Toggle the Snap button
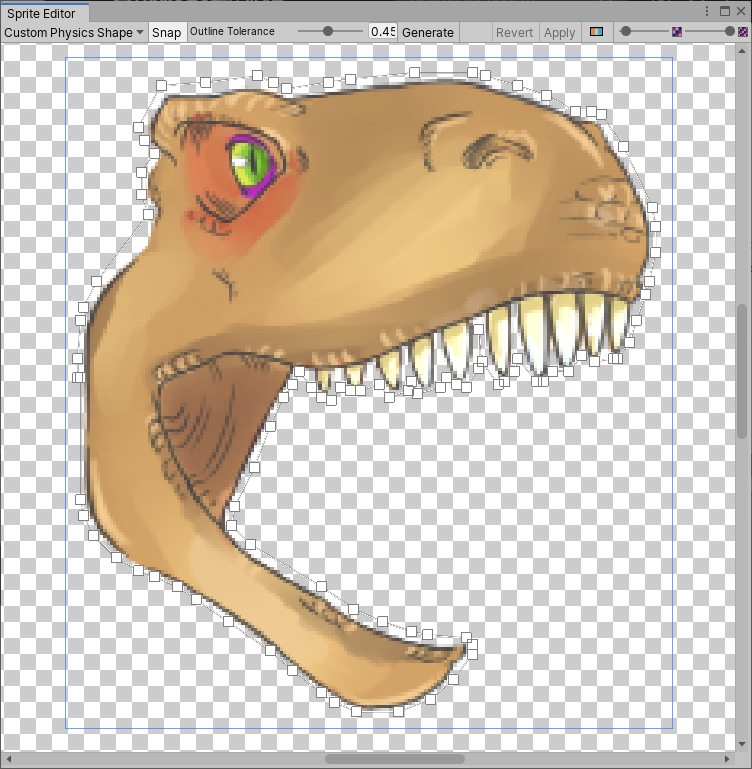Viewport: 752px width, 769px height. point(167,32)
